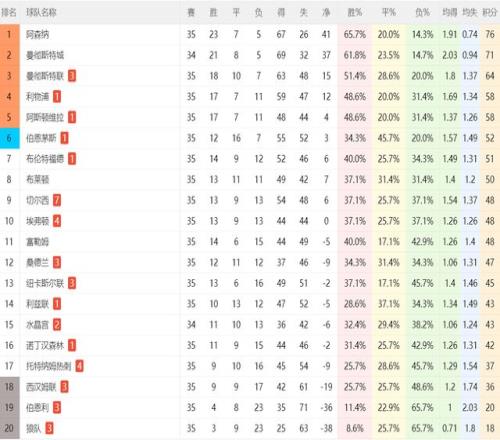Viewport: 500px width, 440px height.
Task: Click the 排名 ranking column header
Action: click(9, 13)
